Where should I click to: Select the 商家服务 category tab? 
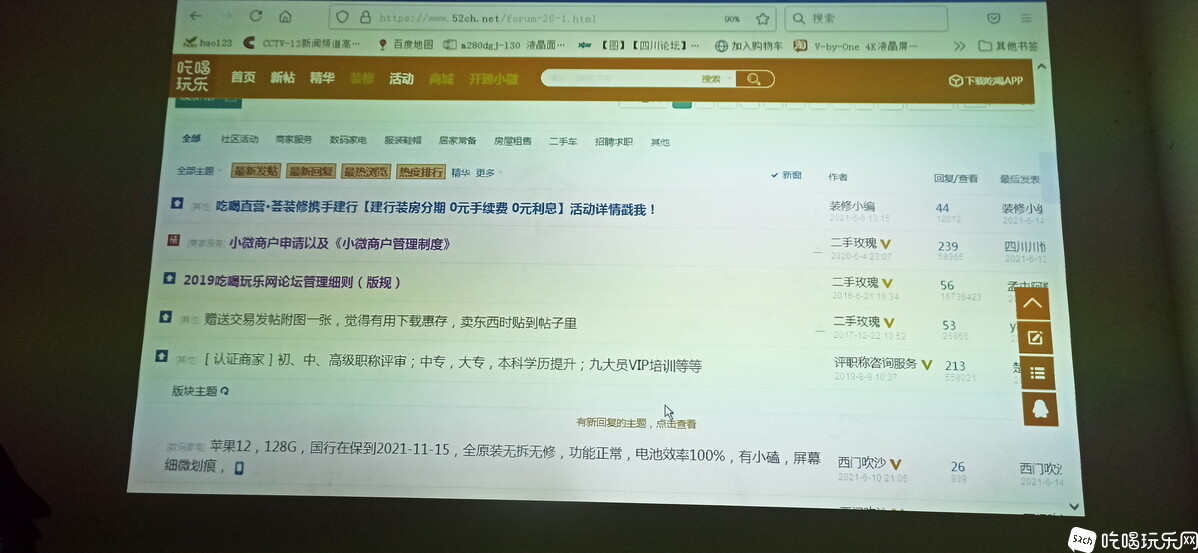tap(293, 140)
